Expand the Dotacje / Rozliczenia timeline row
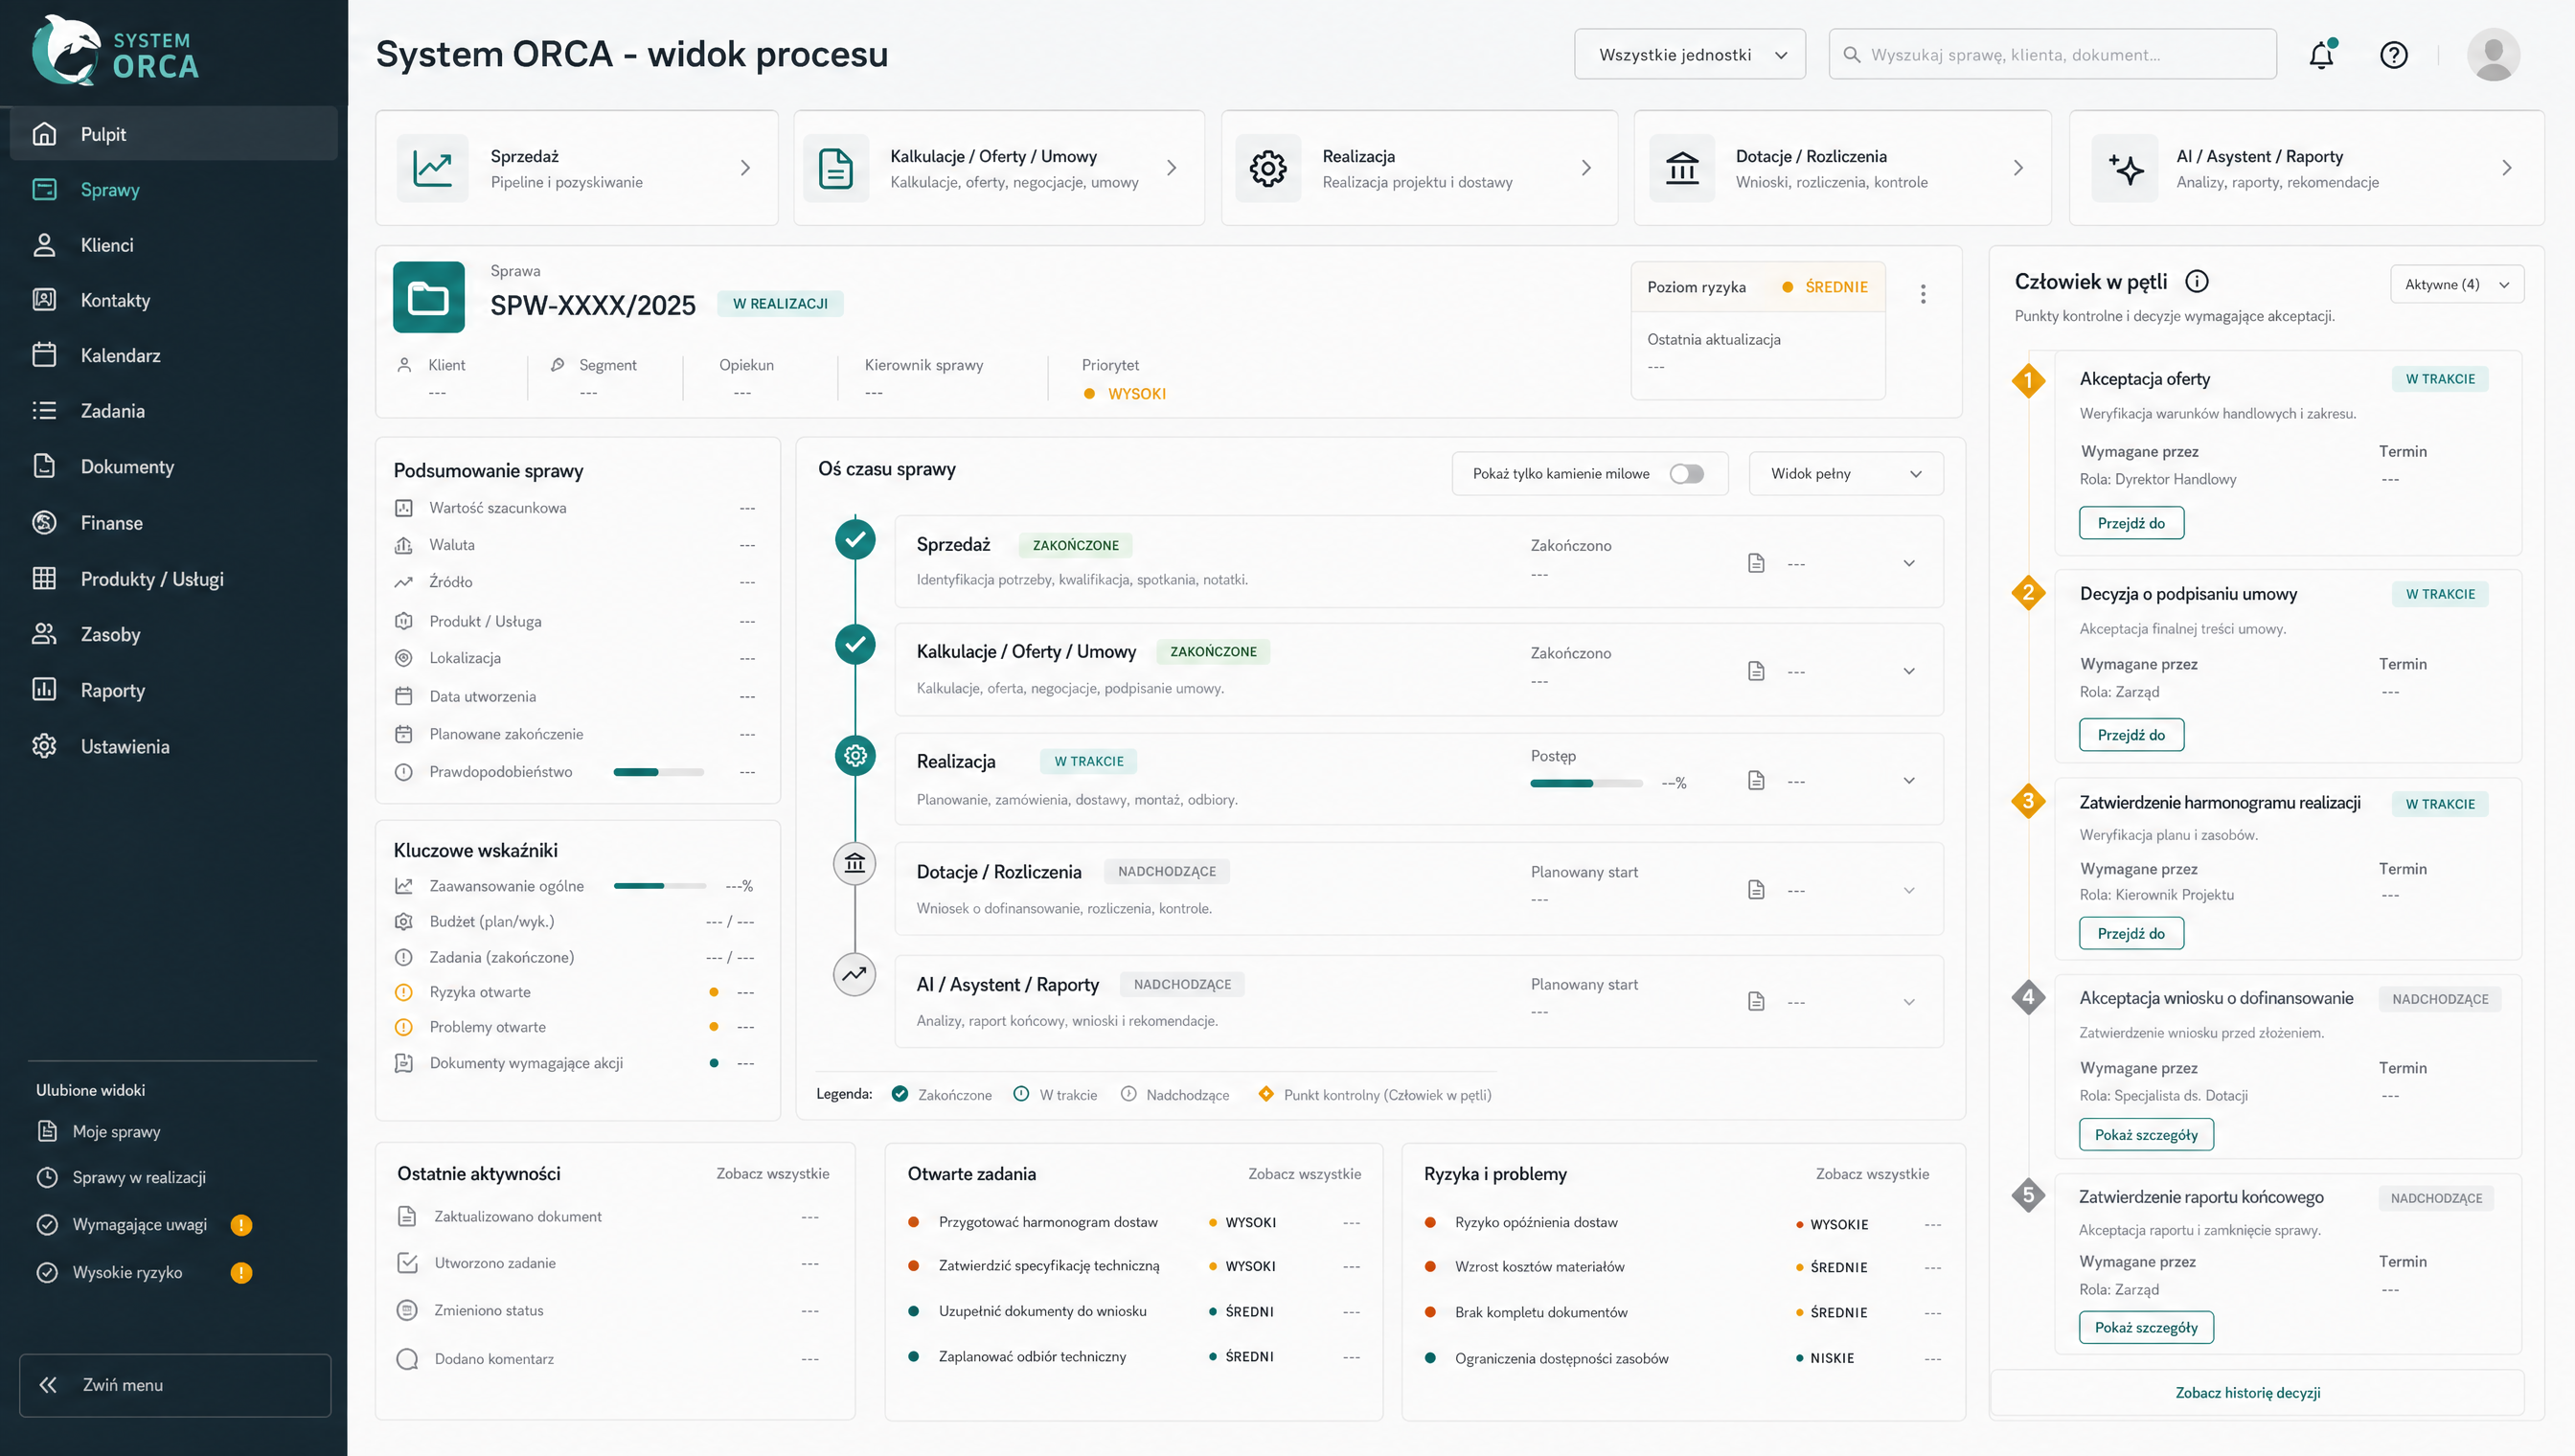The image size is (2575, 1456). 1909,890
